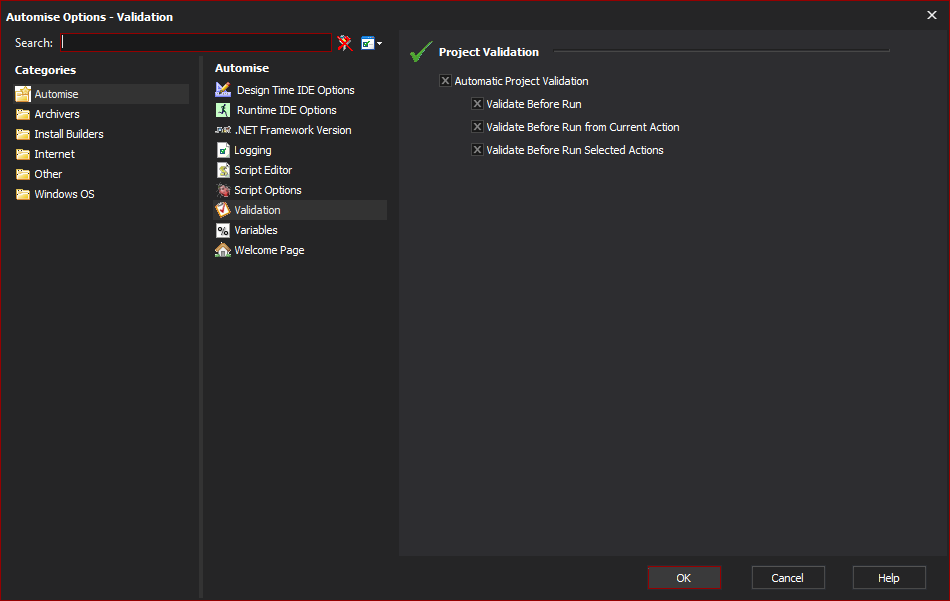Image resolution: width=950 pixels, height=601 pixels.
Task: Open .NET Framework Version icon
Action: (x=223, y=130)
